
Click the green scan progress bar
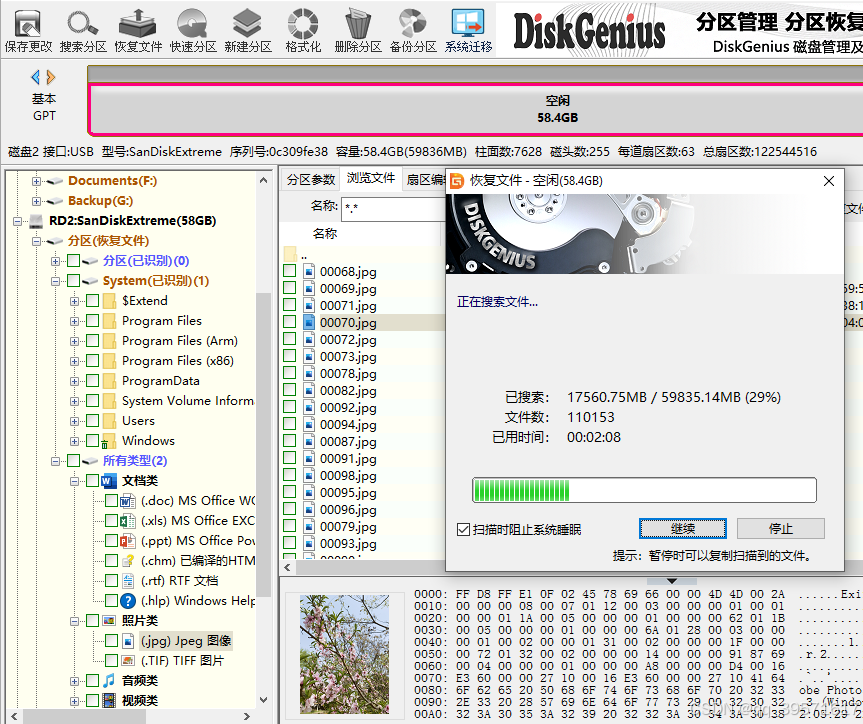point(644,490)
